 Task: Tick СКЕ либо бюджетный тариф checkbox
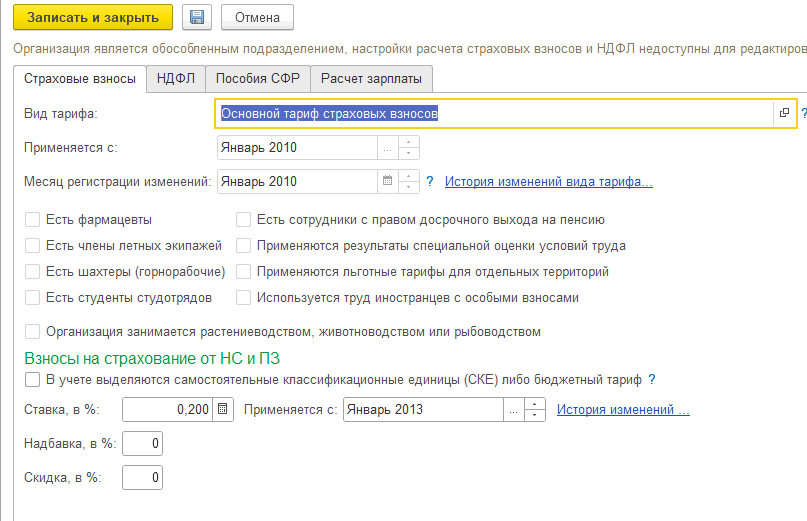pyautogui.click(x=32, y=379)
